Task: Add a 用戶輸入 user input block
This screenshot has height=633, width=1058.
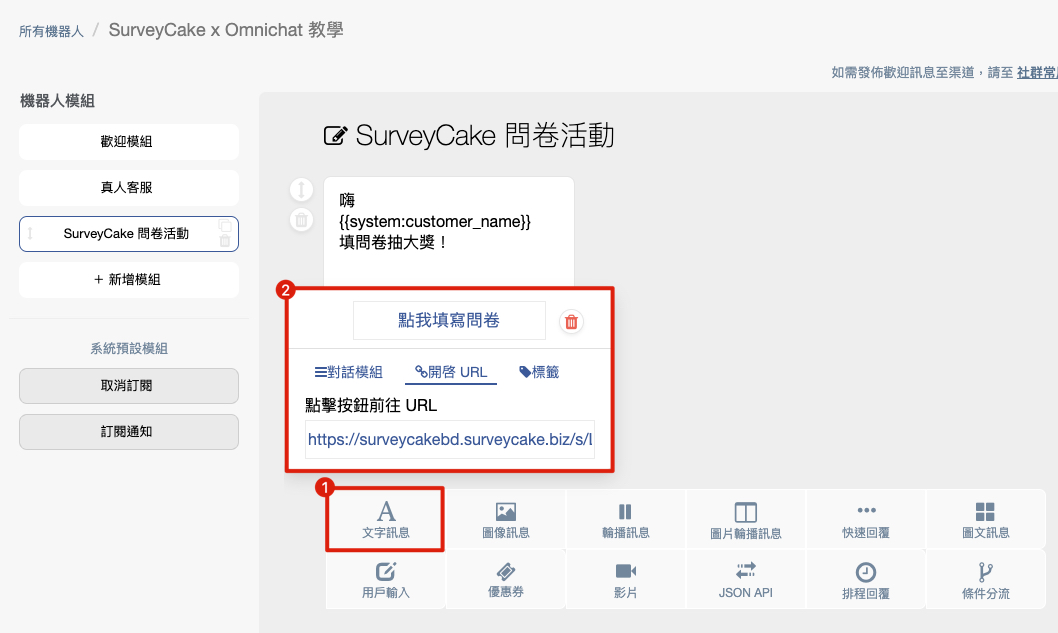Action: [x=385, y=580]
